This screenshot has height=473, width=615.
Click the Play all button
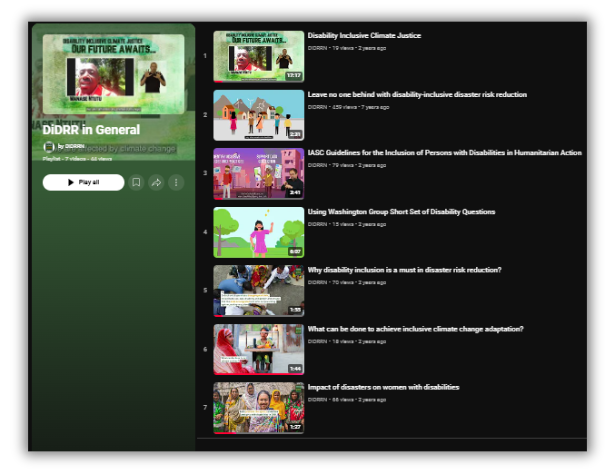(83, 182)
